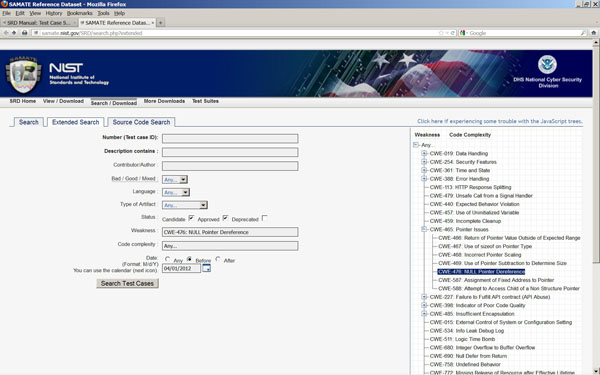Select CWE-457 Use of Uninitialized Variable
The image size is (600, 375).
pyautogui.click(x=474, y=213)
